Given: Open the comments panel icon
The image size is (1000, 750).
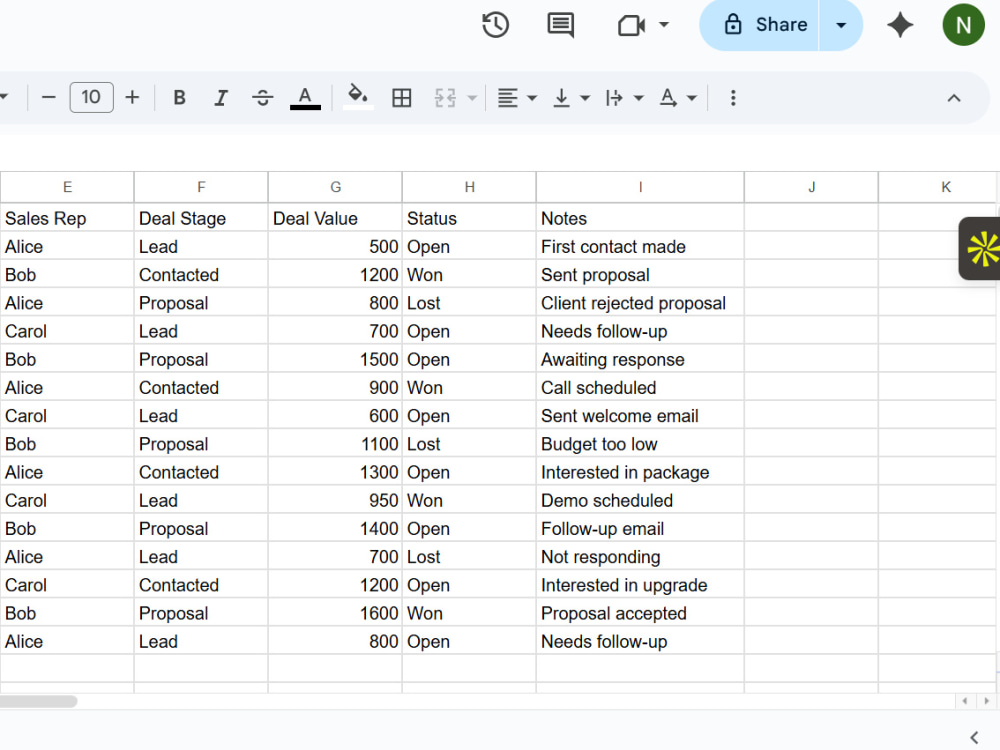Looking at the screenshot, I should 561,25.
